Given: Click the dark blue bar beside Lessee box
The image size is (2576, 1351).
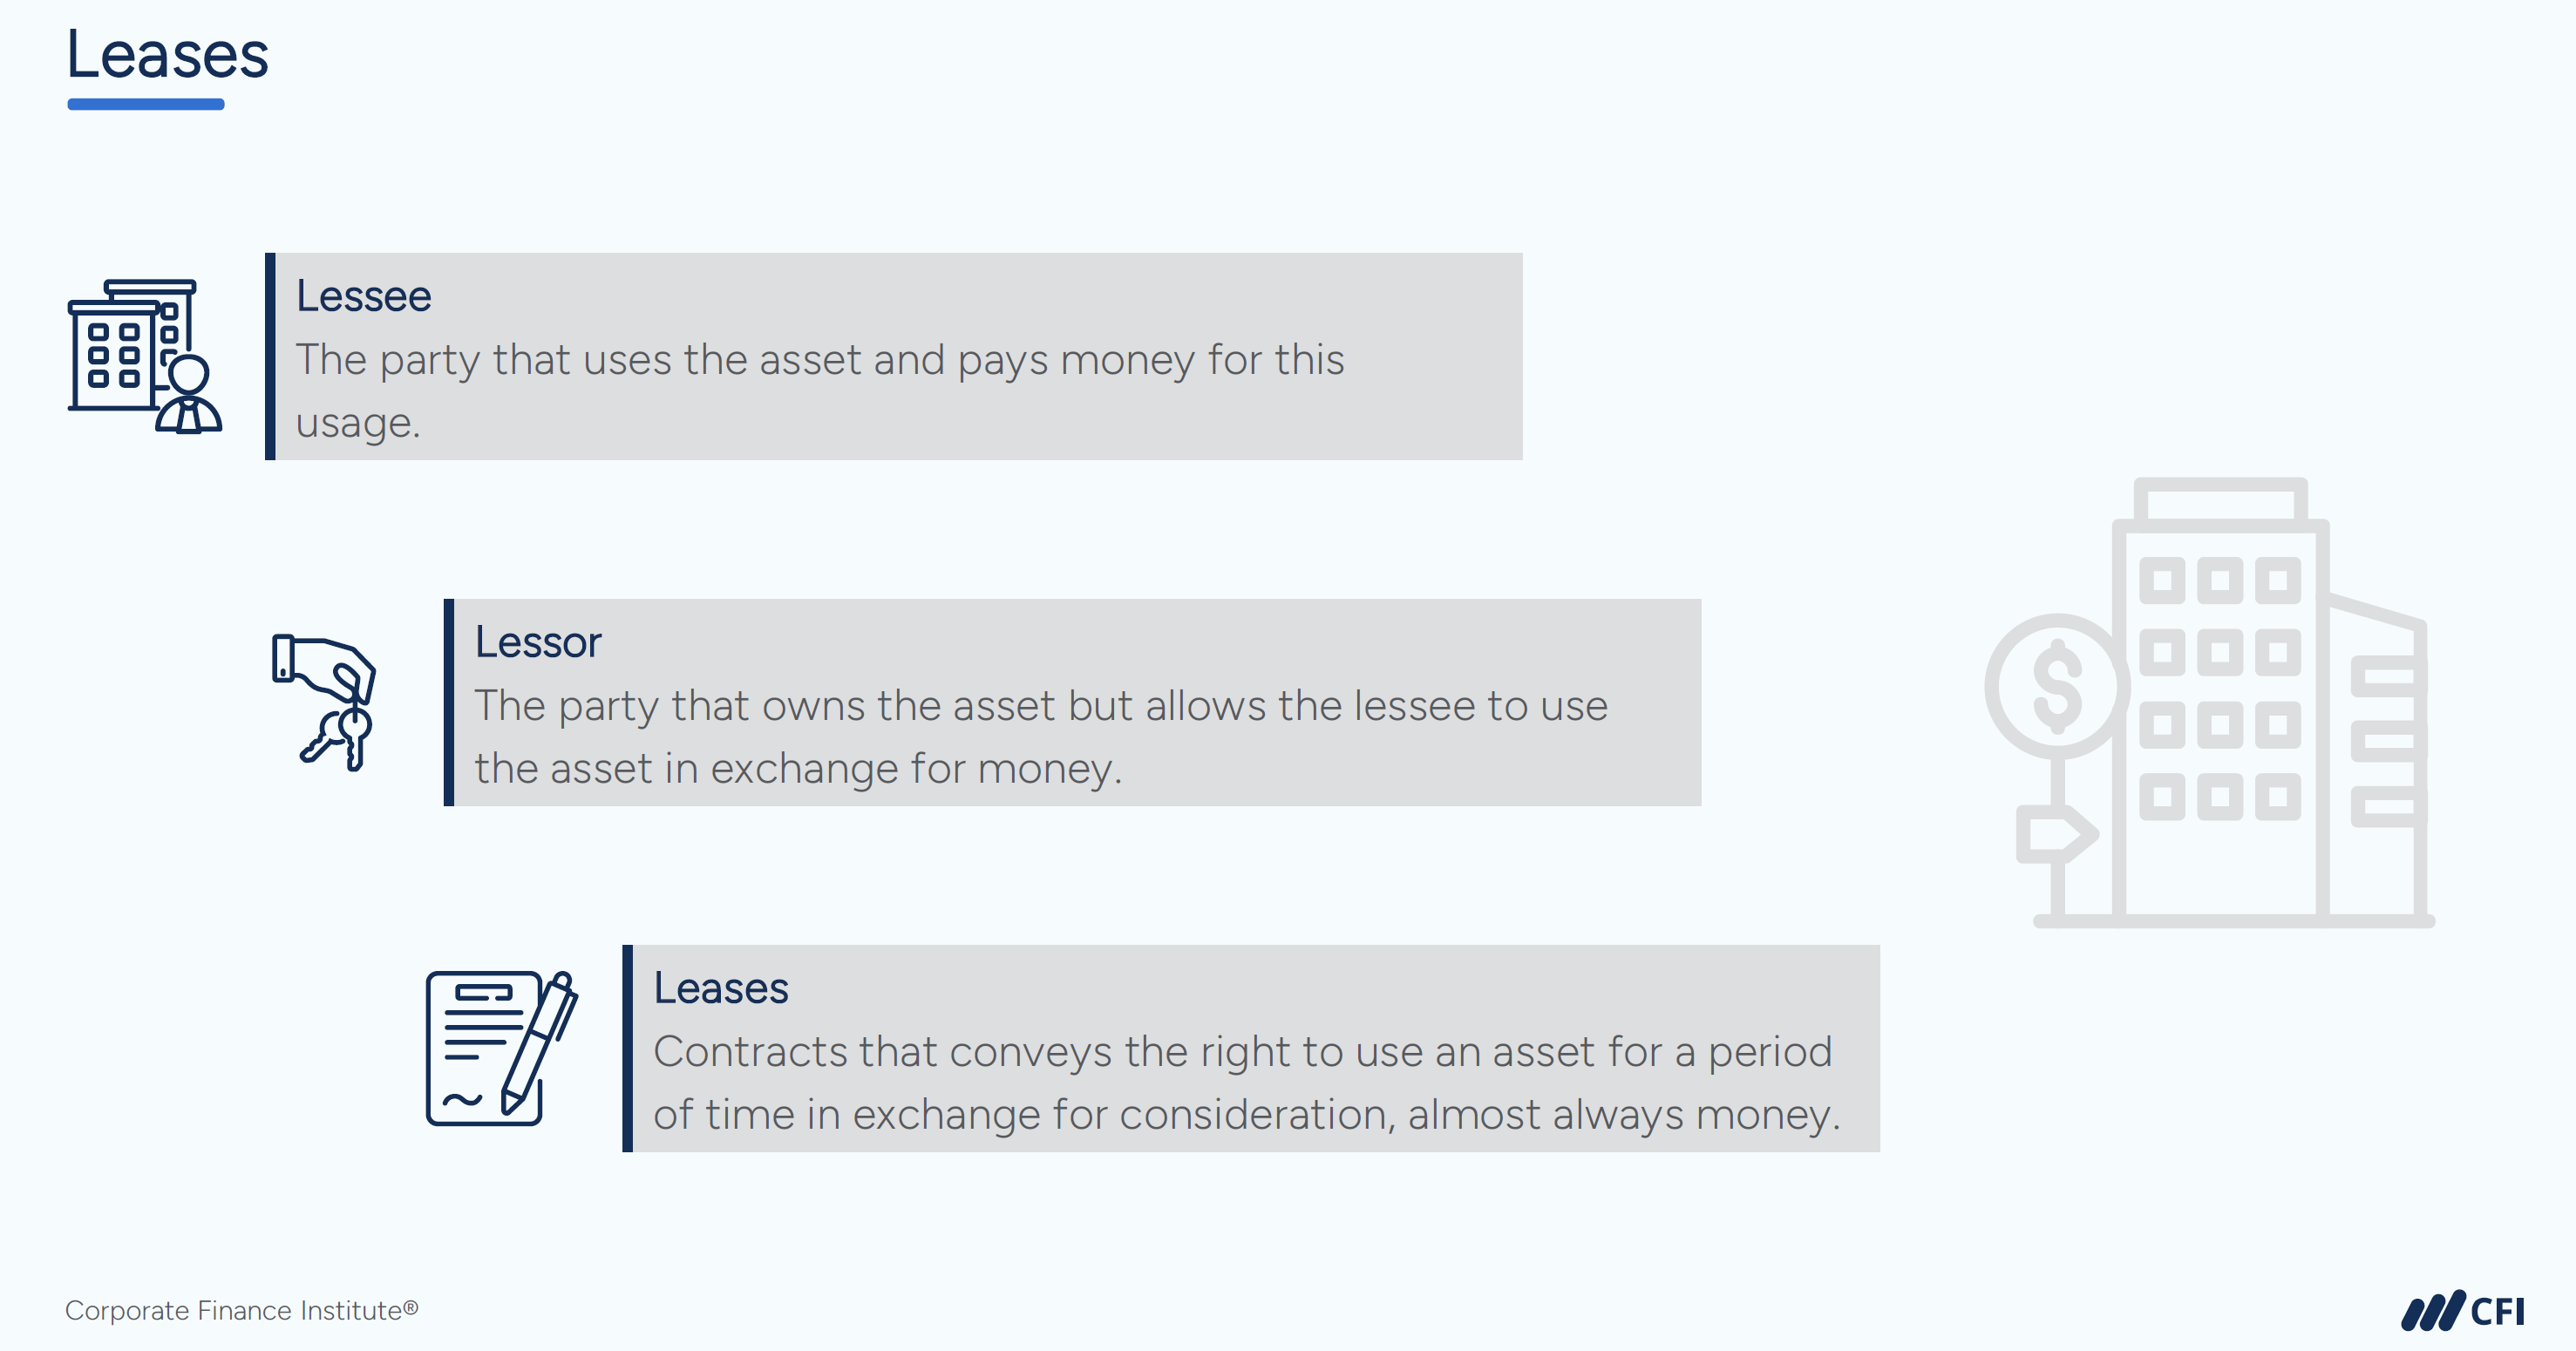Looking at the screenshot, I should click(270, 356).
